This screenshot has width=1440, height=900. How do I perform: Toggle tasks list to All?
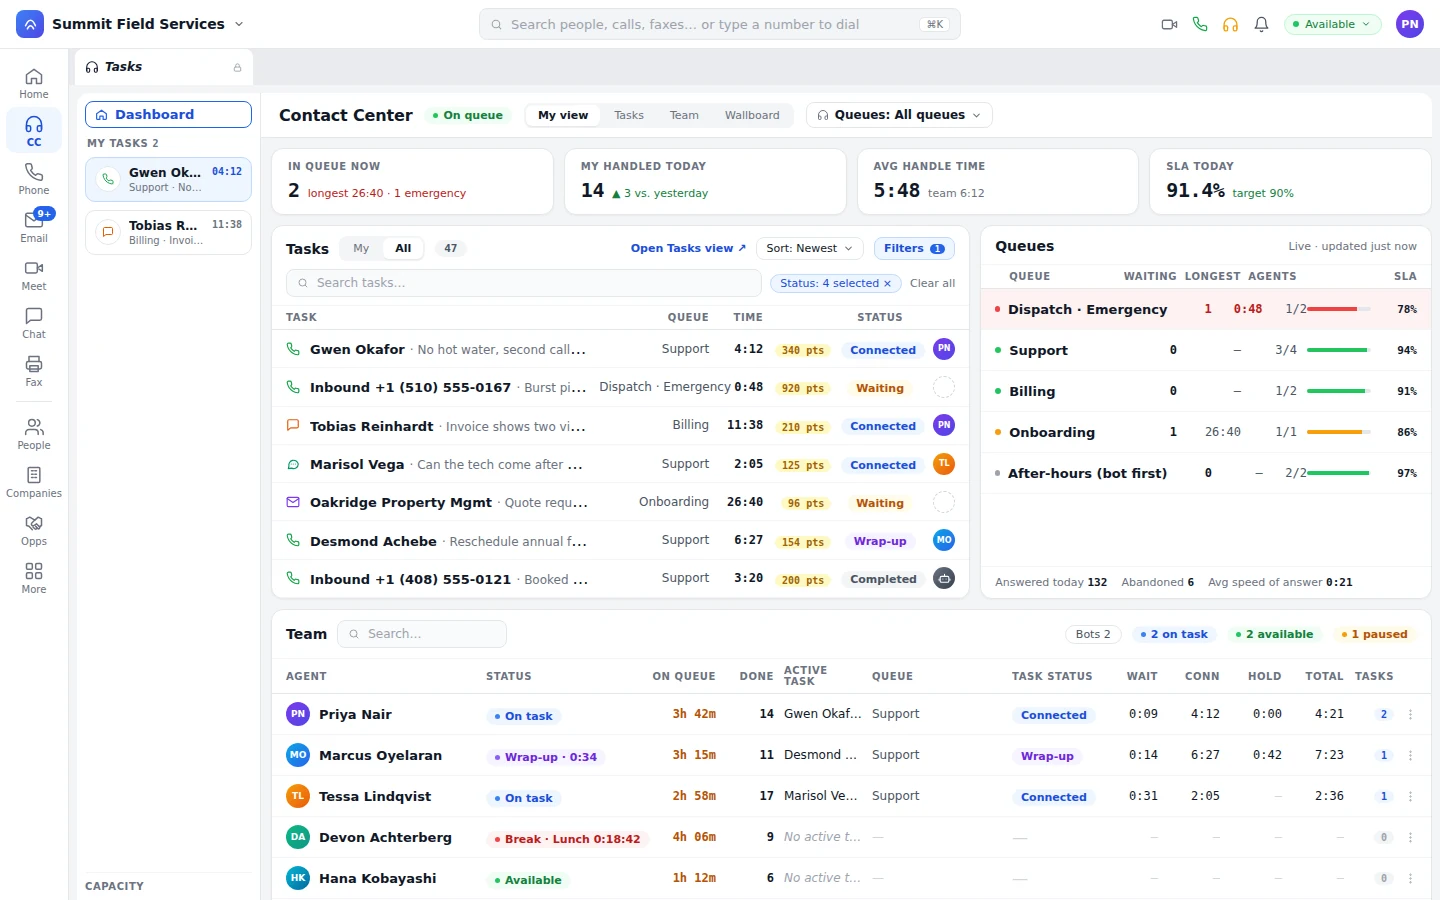[403, 249]
